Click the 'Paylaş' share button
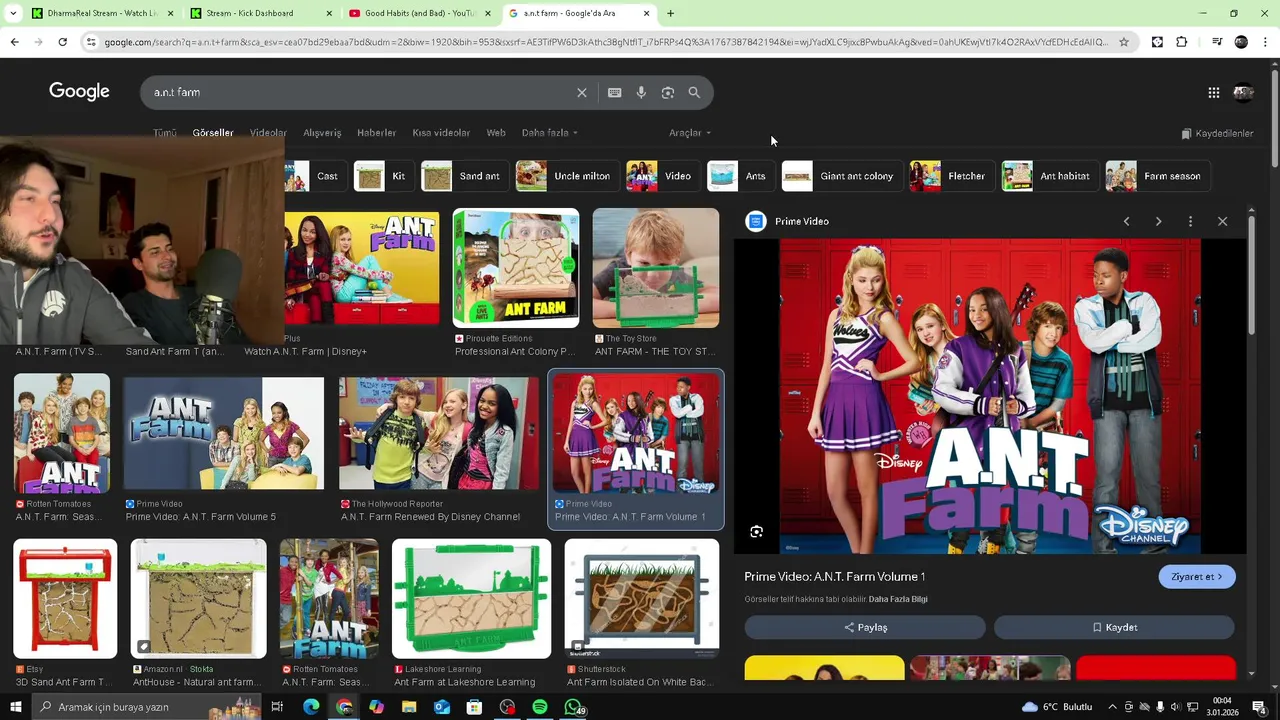This screenshot has width=1280, height=720. coord(865,627)
